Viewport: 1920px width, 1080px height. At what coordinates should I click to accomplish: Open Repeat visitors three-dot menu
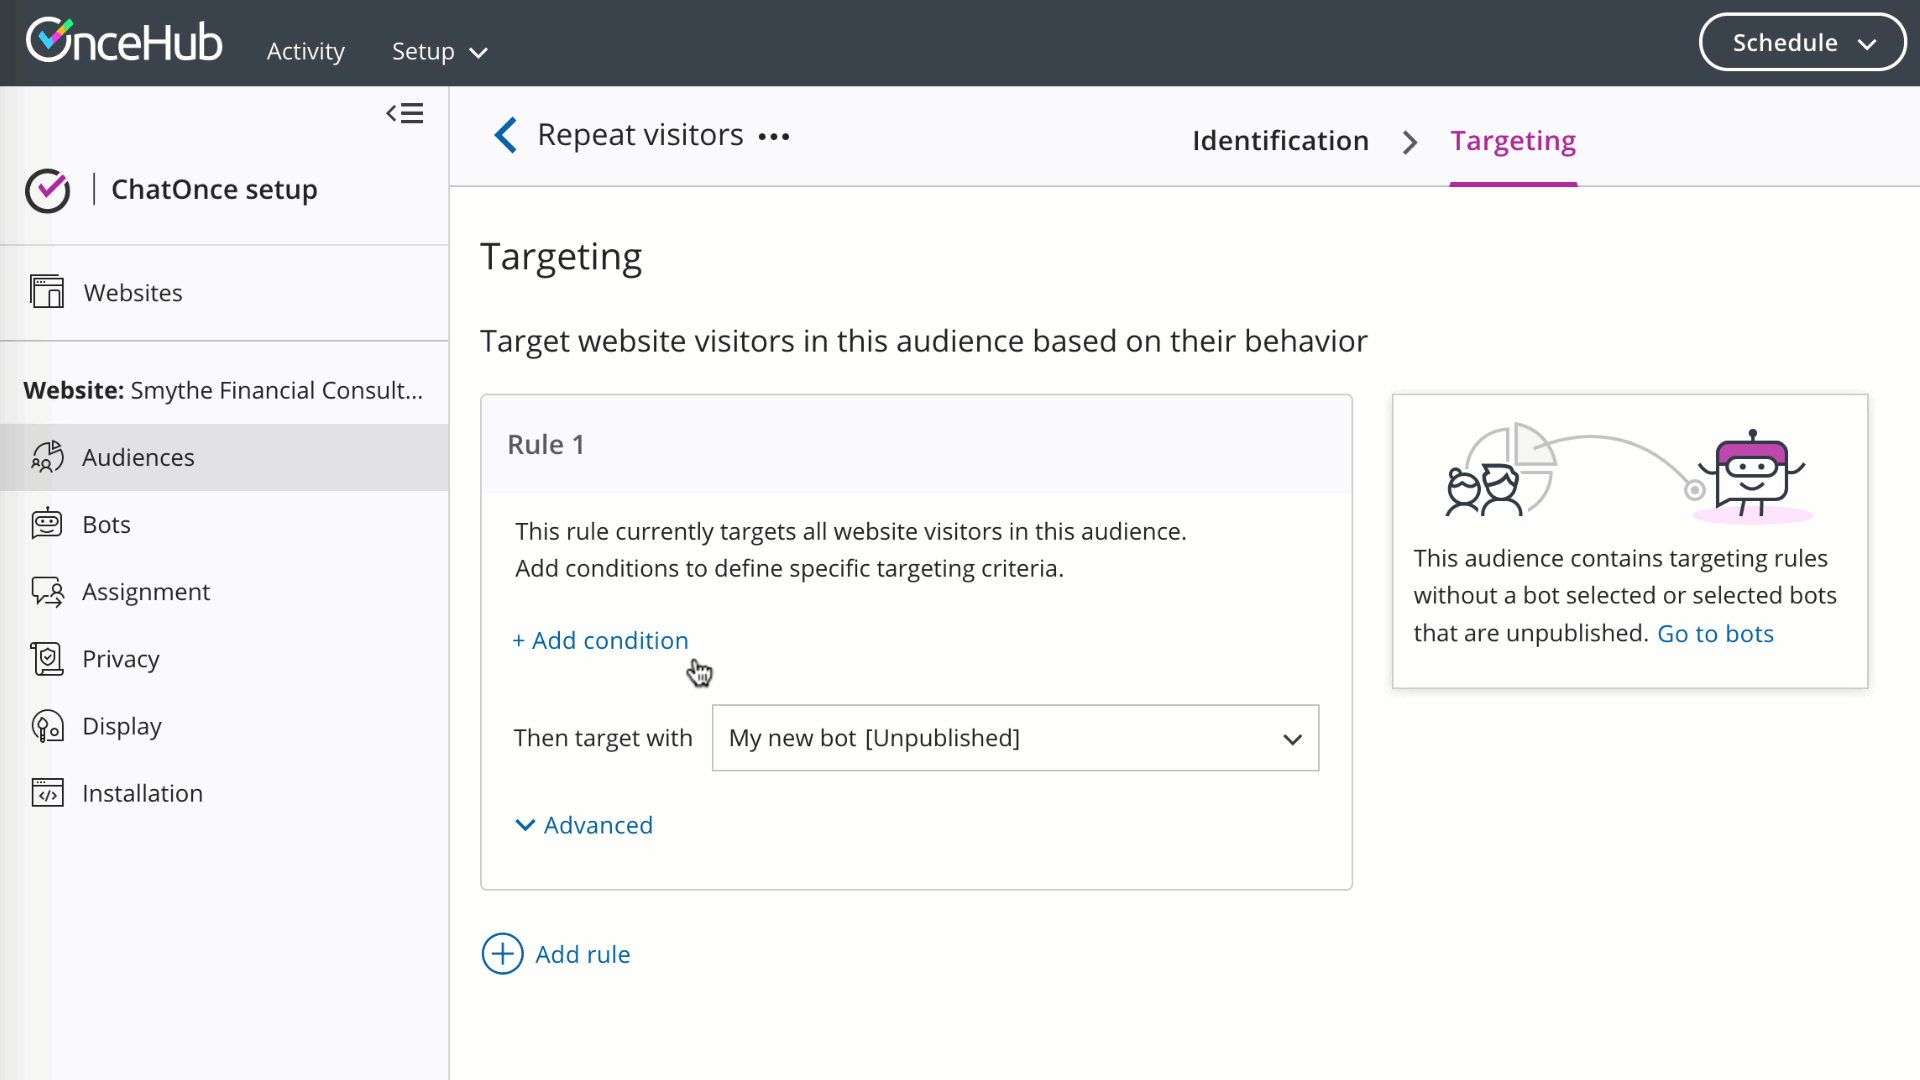pos(773,137)
